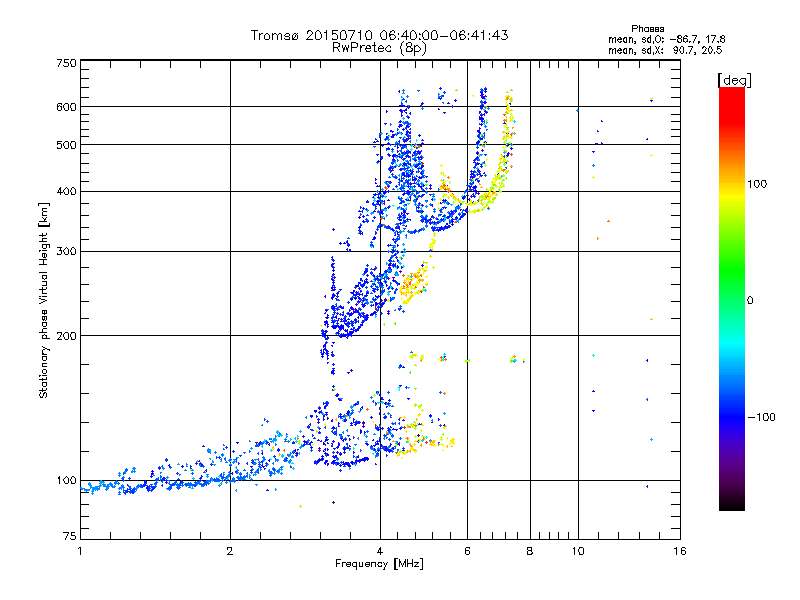The width and height of the screenshot is (800, 600).
Task: Click the x-axis label '16'
Action: (x=680, y=551)
